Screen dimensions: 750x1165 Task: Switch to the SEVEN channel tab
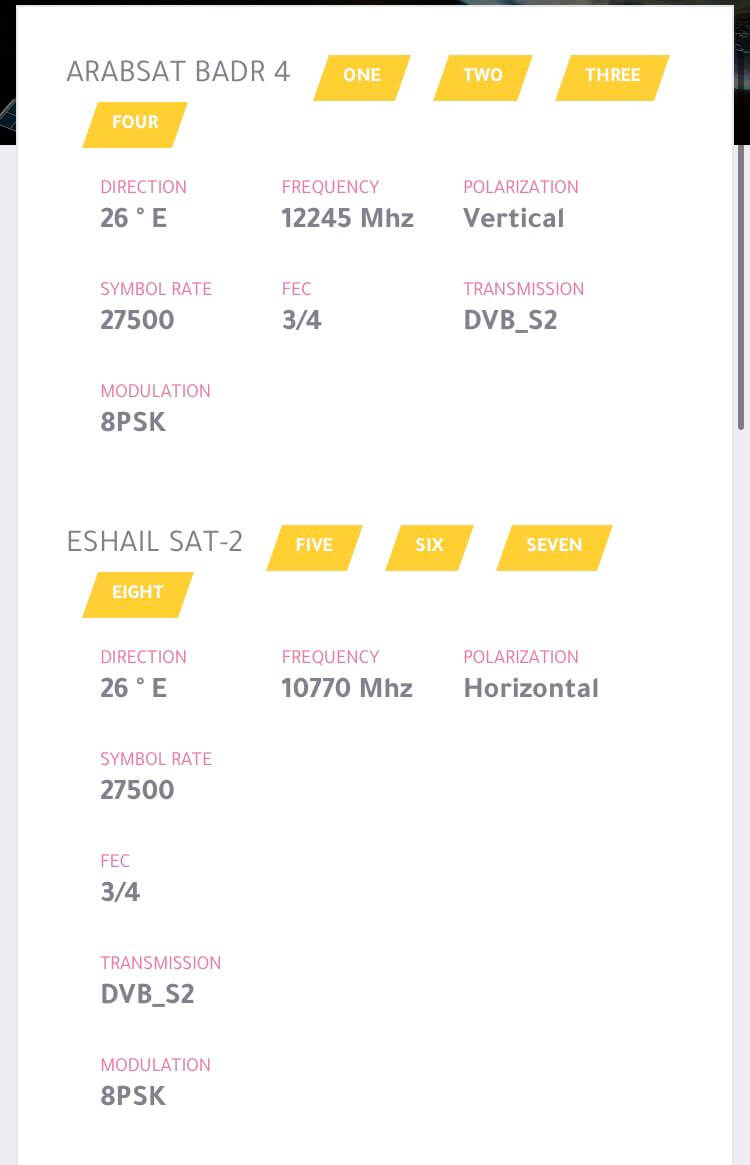tap(555, 548)
